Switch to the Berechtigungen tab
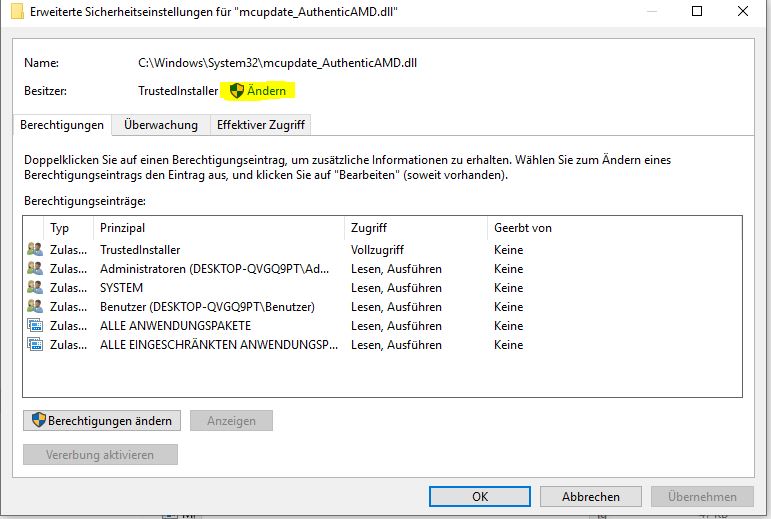 (x=62, y=125)
